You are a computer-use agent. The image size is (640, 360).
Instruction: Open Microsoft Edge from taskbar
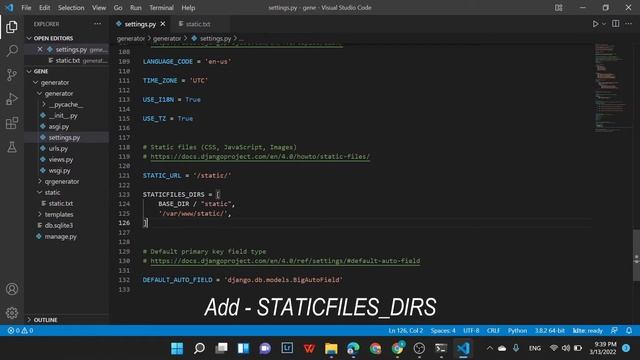point(353,348)
